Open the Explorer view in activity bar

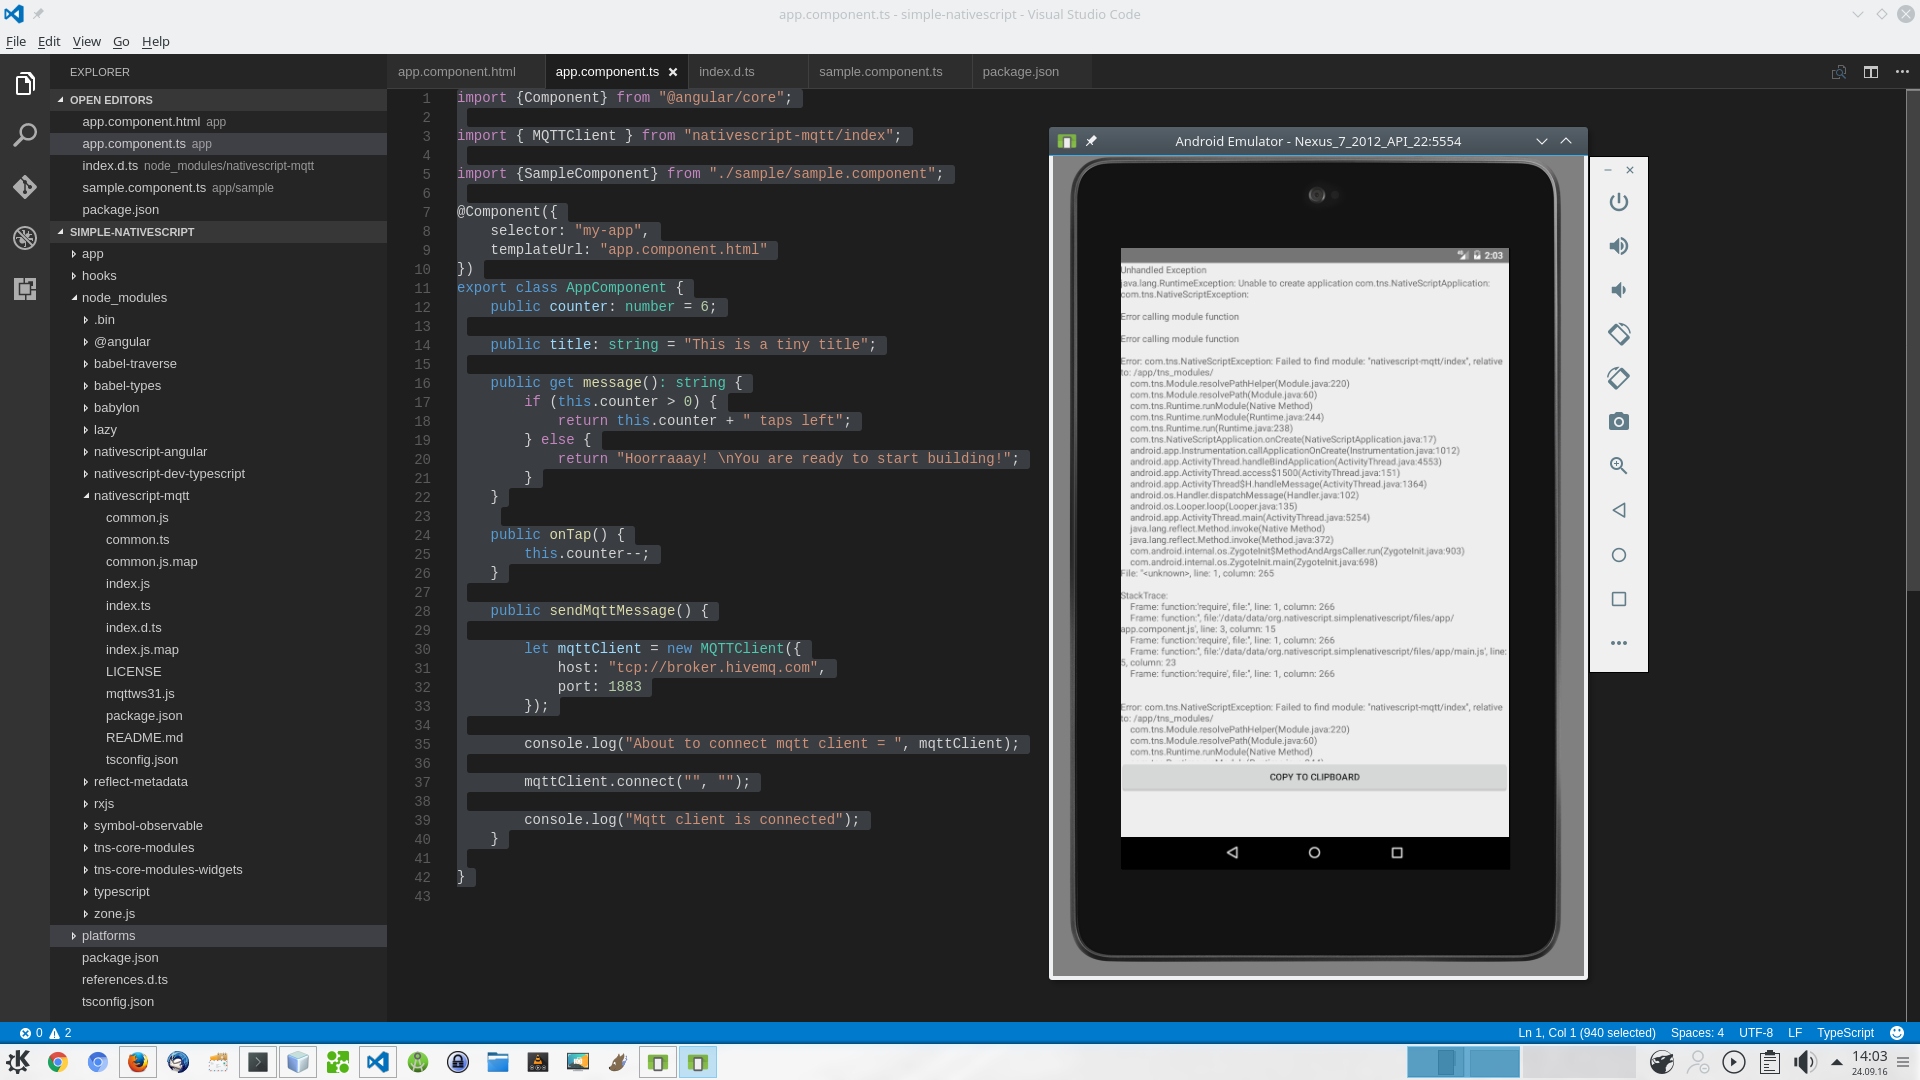coord(25,84)
